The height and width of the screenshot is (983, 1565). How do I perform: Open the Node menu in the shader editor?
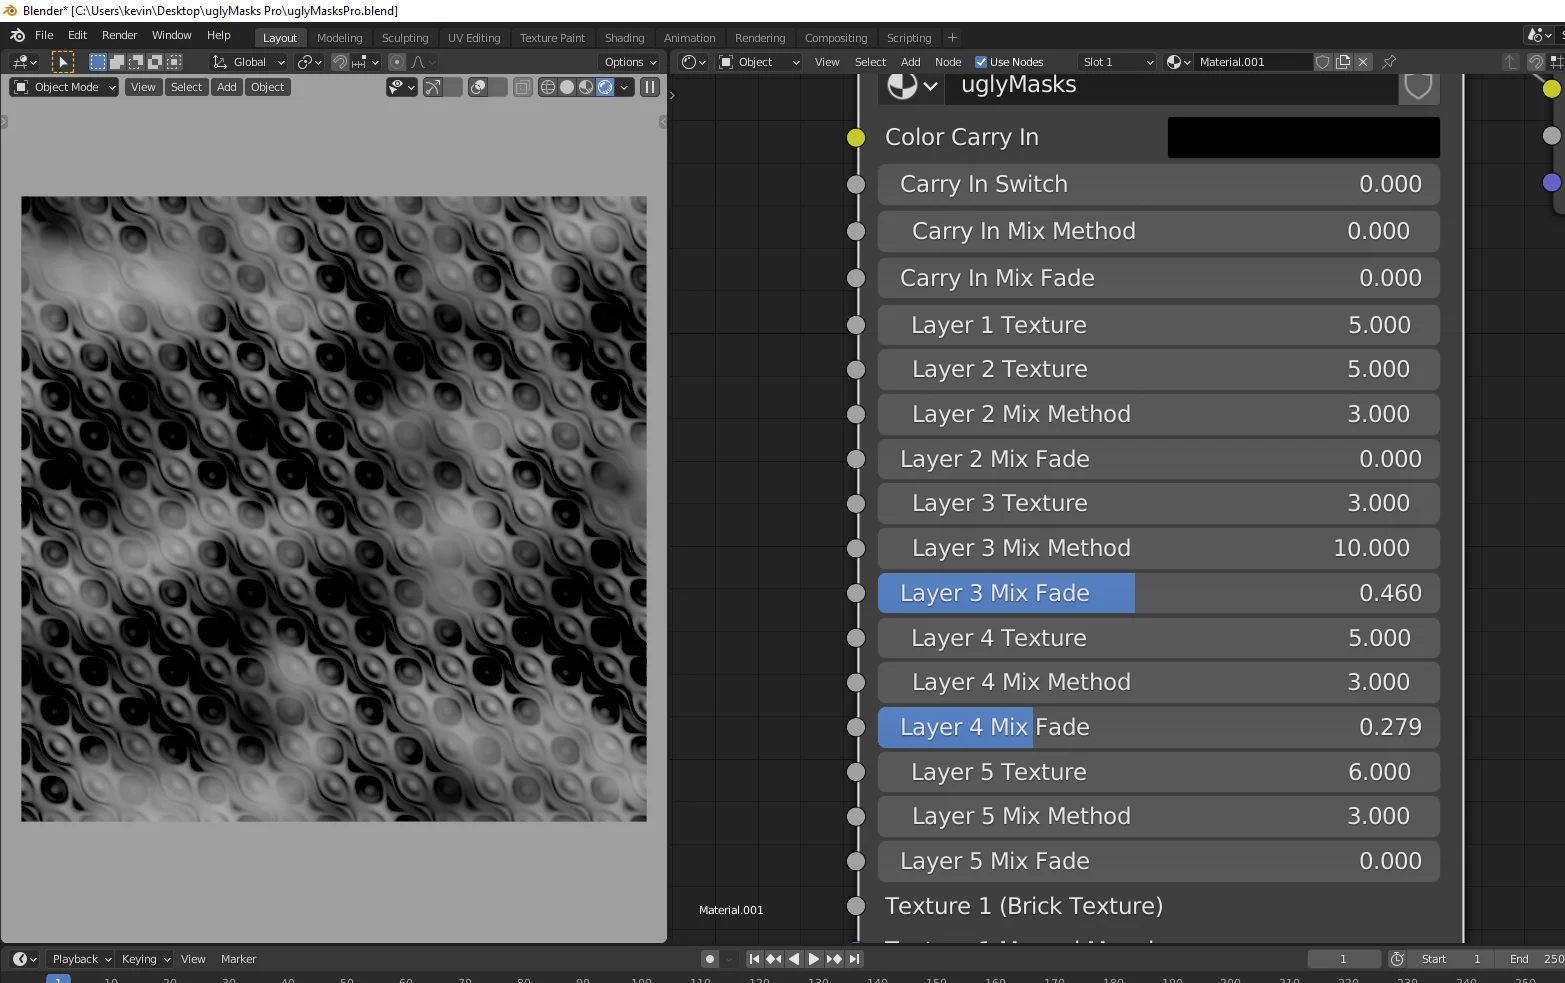[947, 61]
